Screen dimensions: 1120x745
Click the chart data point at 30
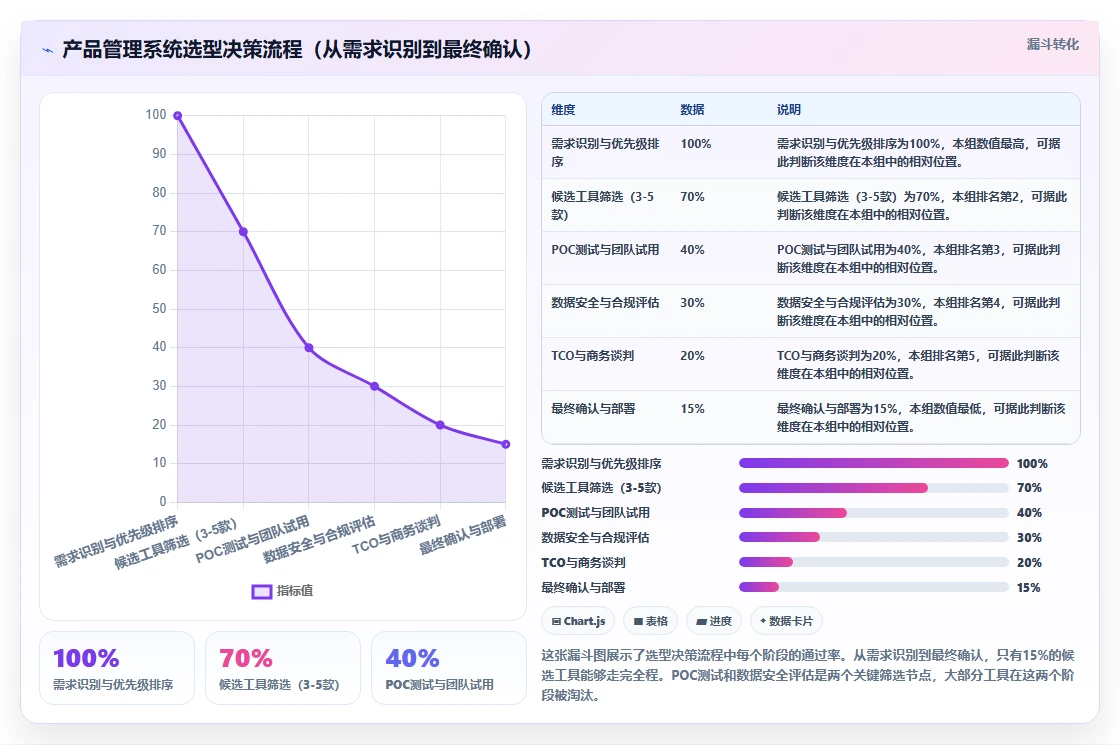pyautogui.click(x=374, y=386)
